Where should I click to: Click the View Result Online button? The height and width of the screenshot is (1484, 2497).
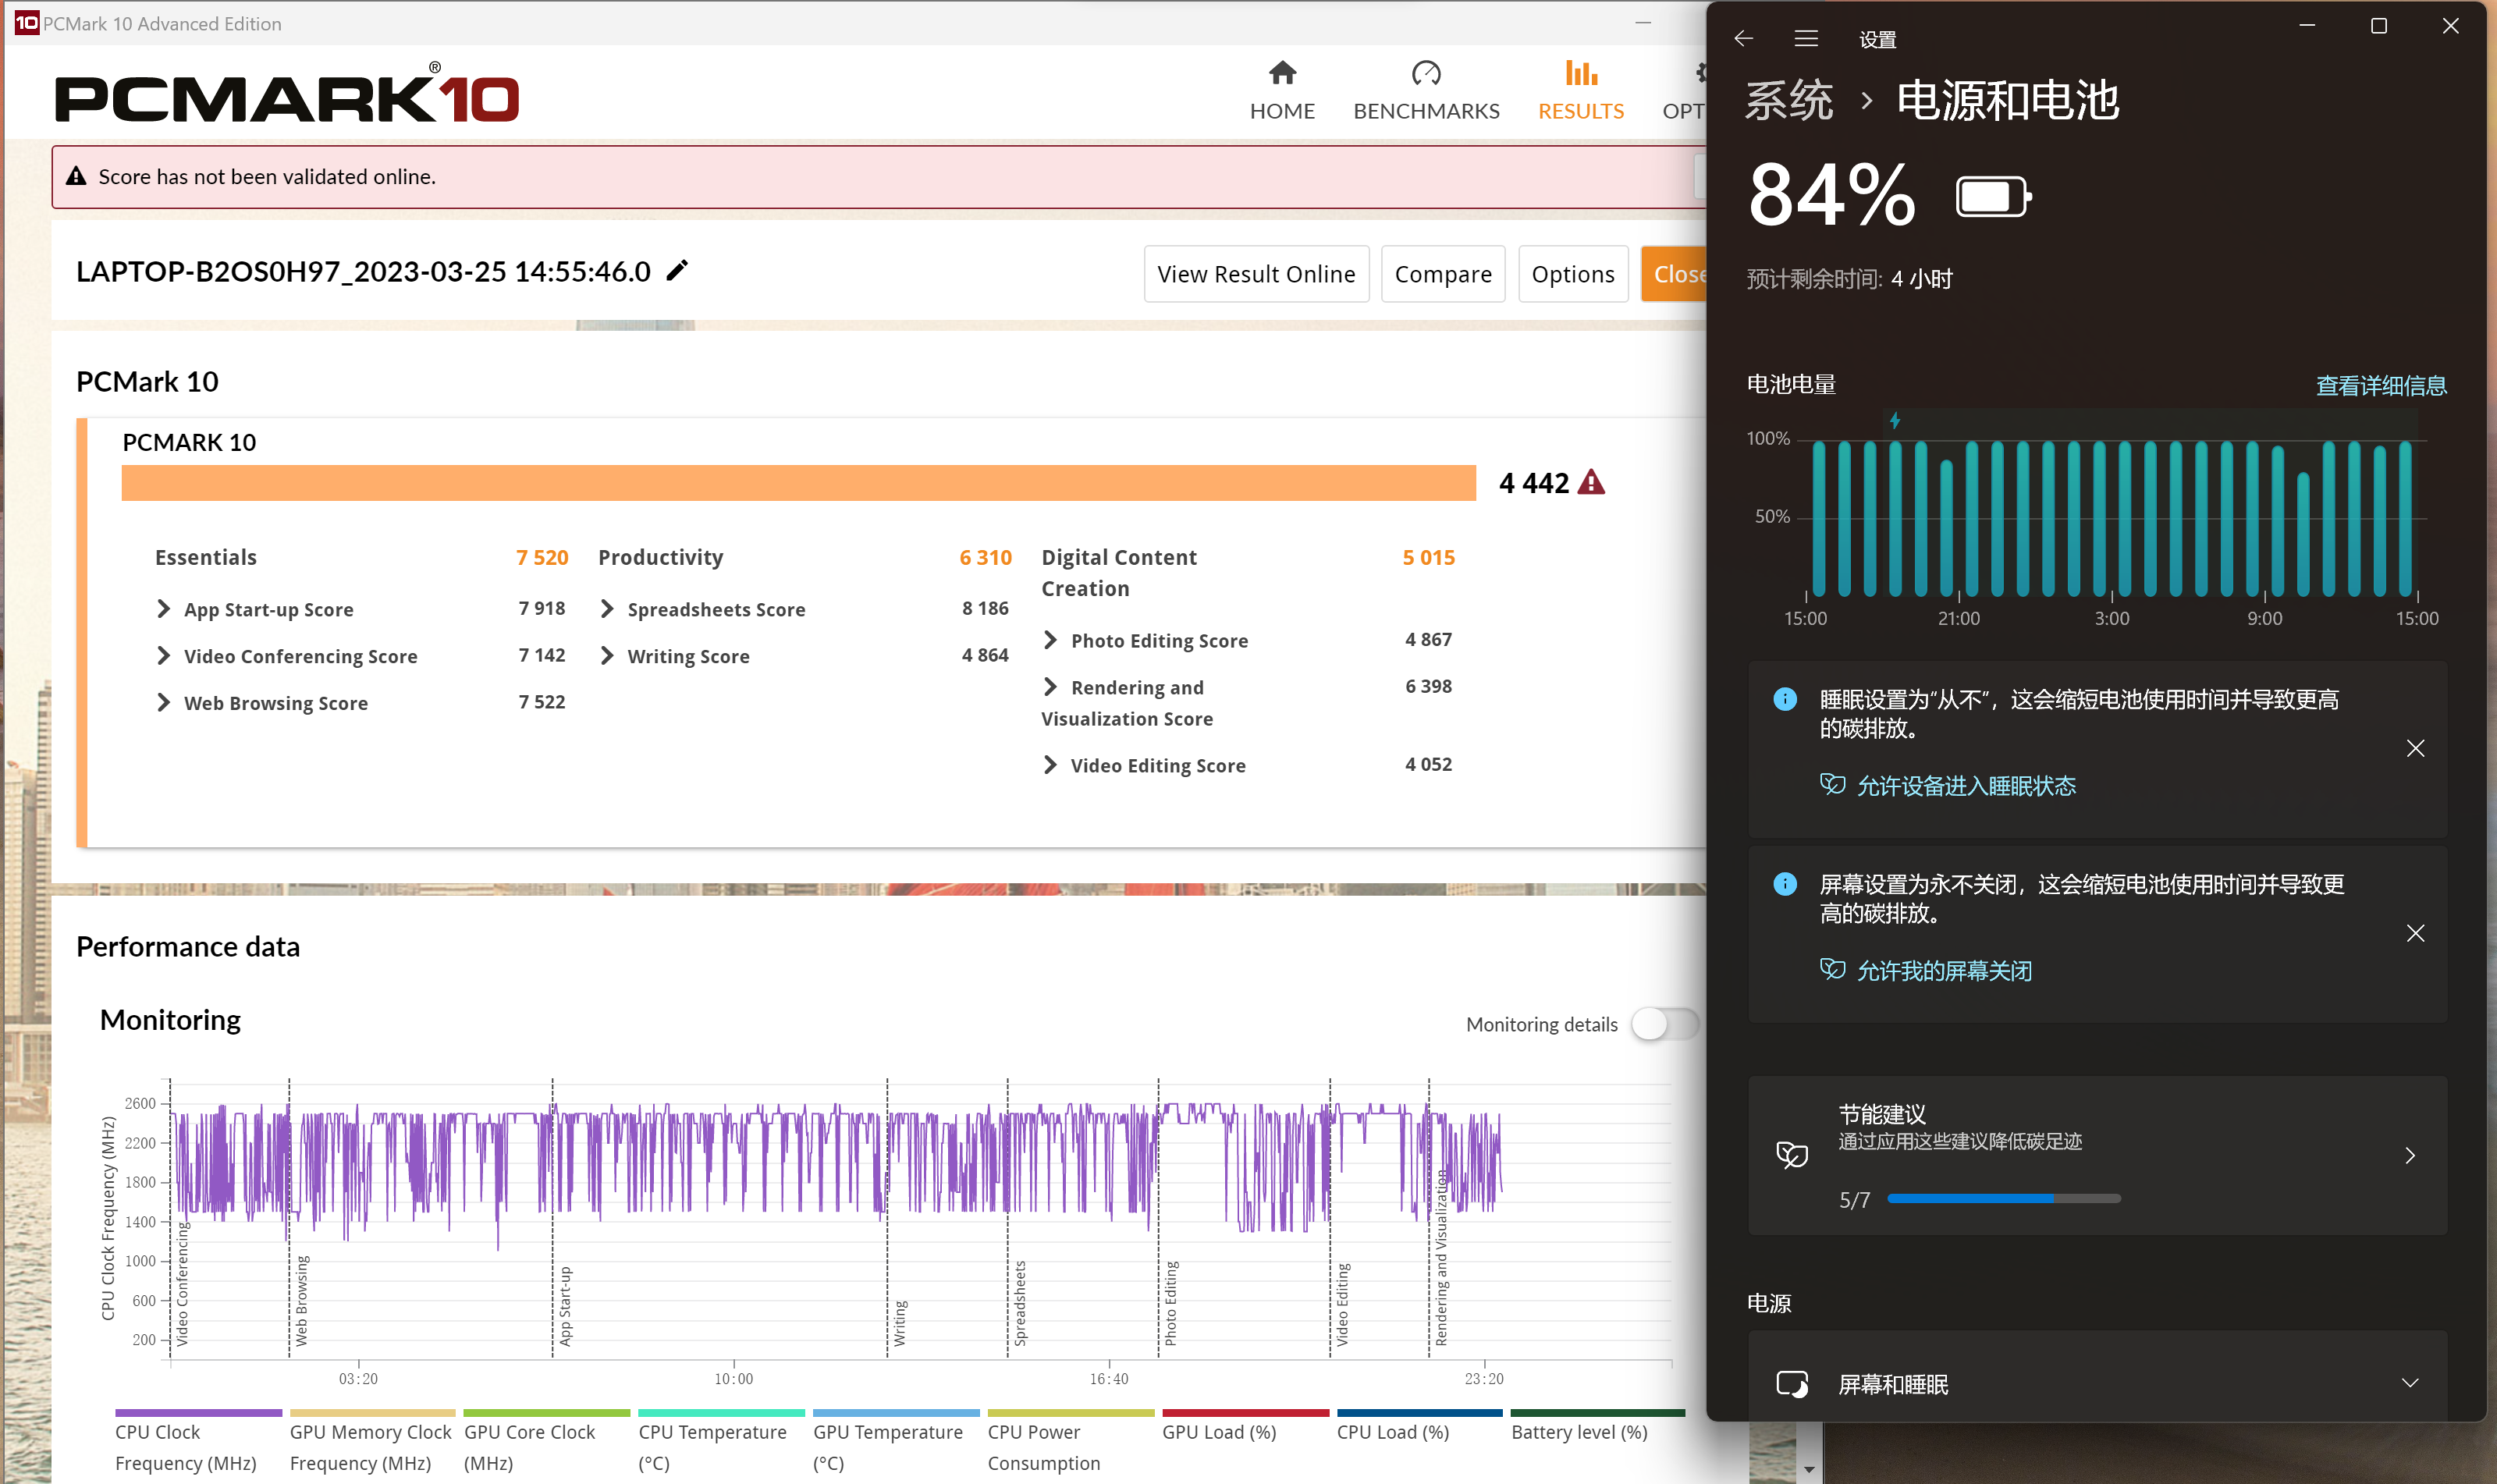pos(1256,274)
